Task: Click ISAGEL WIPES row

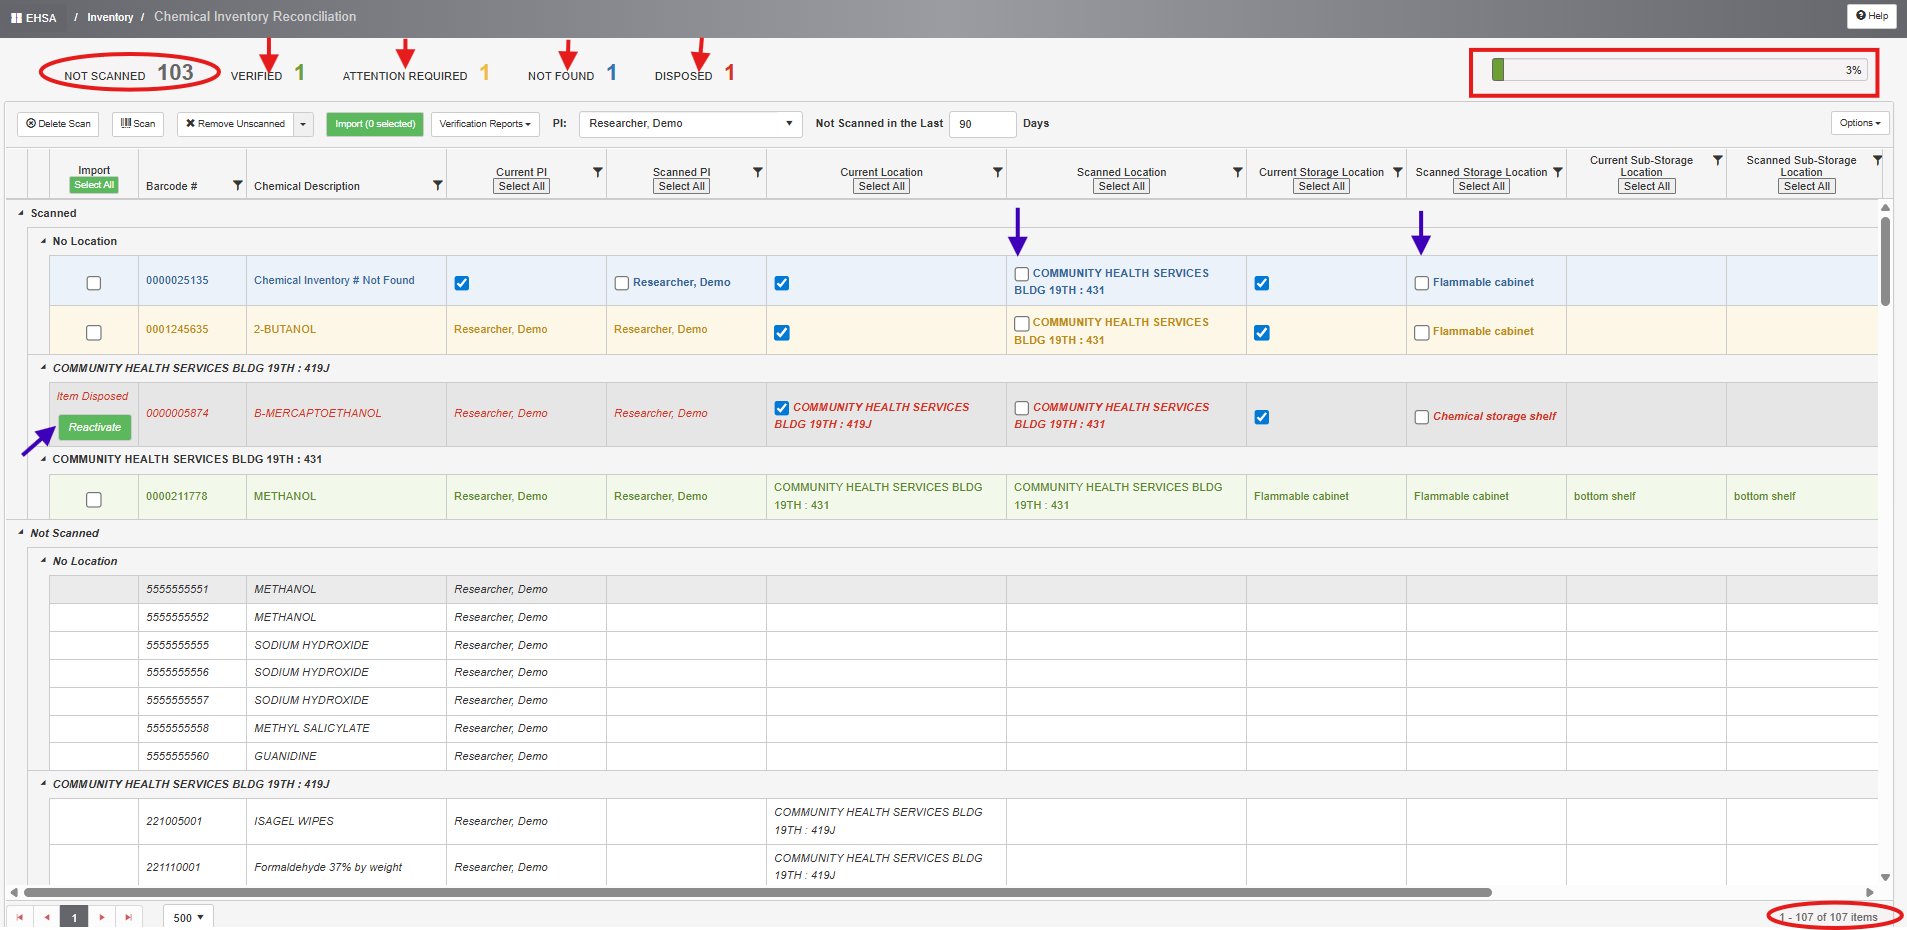Action: point(963,821)
